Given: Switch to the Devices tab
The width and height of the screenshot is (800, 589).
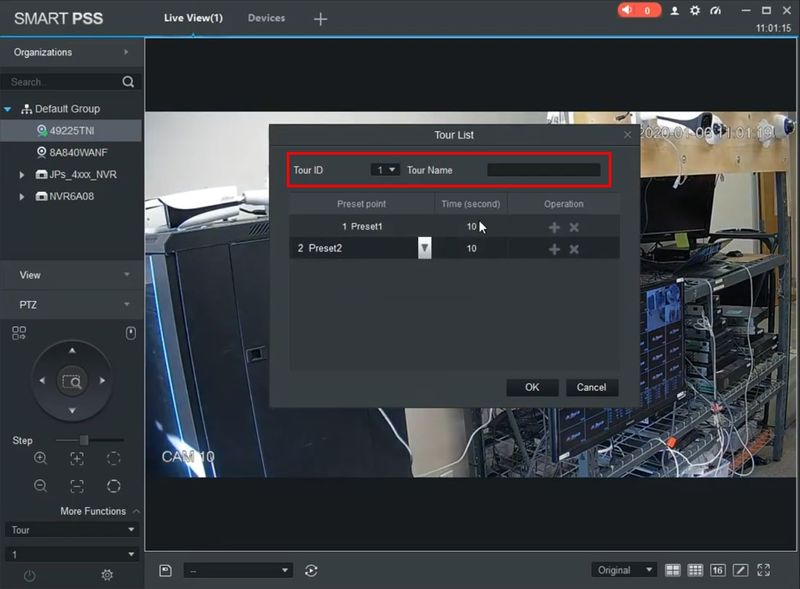Looking at the screenshot, I should tap(266, 18).
